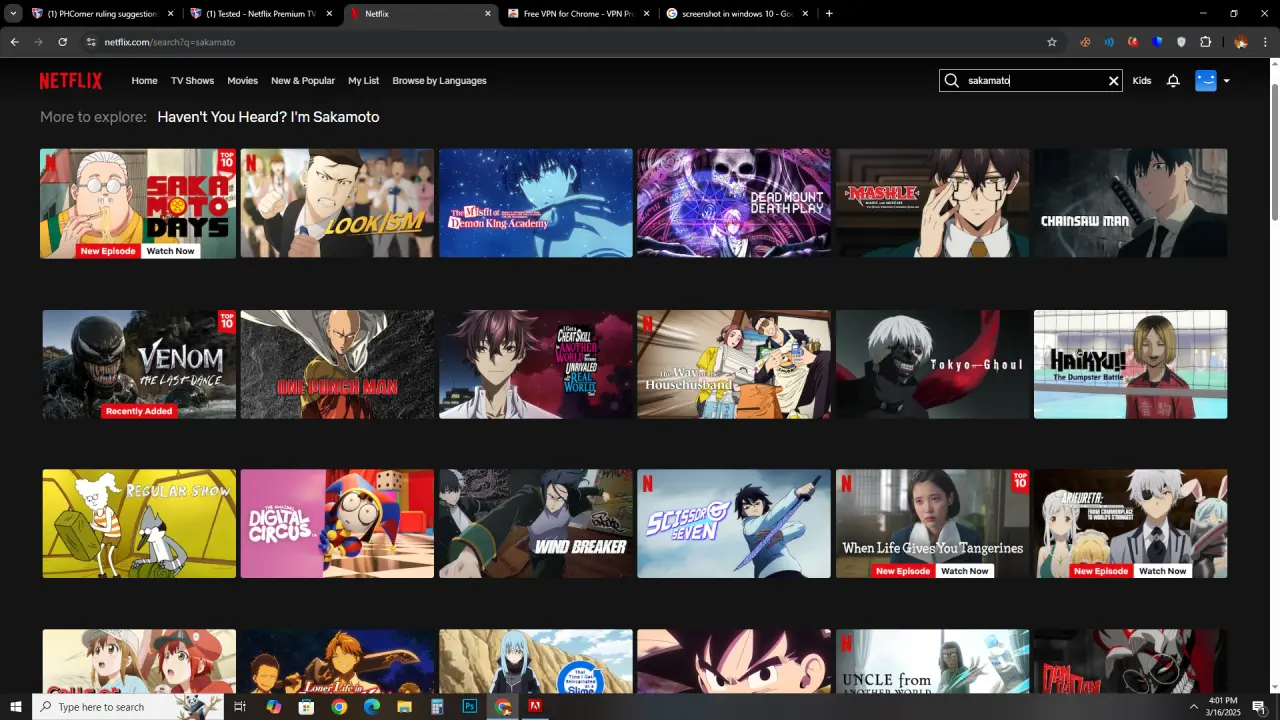Open the cookie extension icon
This screenshot has height=720, width=1280.
point(1085,42)
